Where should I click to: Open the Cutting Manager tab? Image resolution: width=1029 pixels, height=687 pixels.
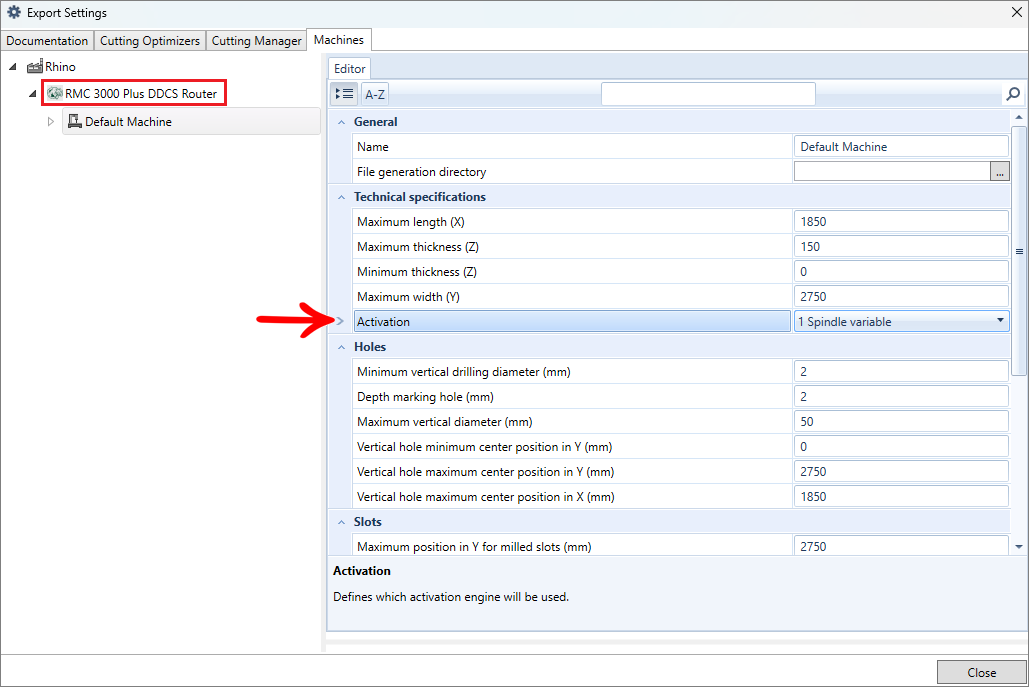pos(256,41)
